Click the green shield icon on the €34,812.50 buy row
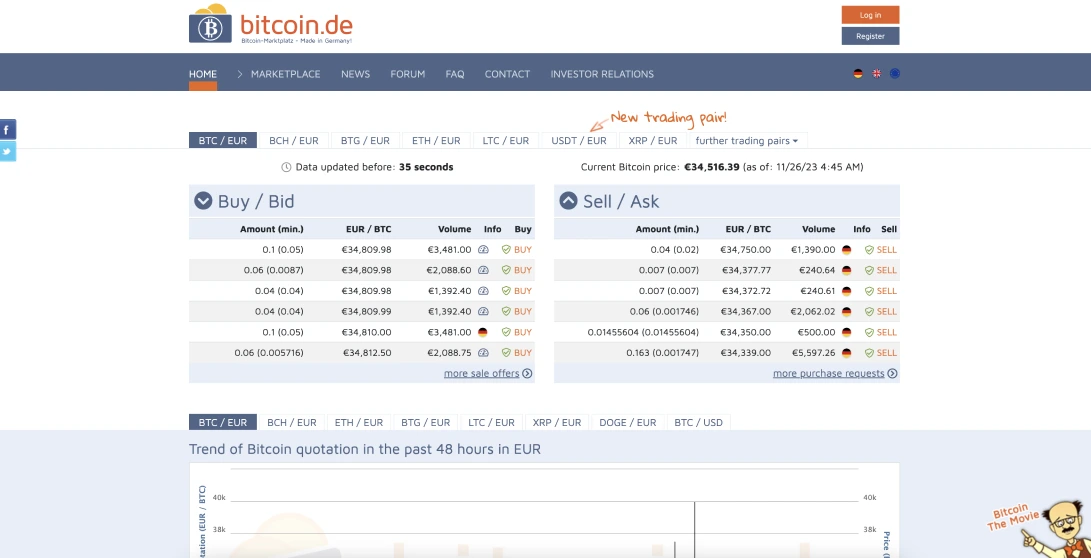 pyautogui.click(x=506, y=353)
